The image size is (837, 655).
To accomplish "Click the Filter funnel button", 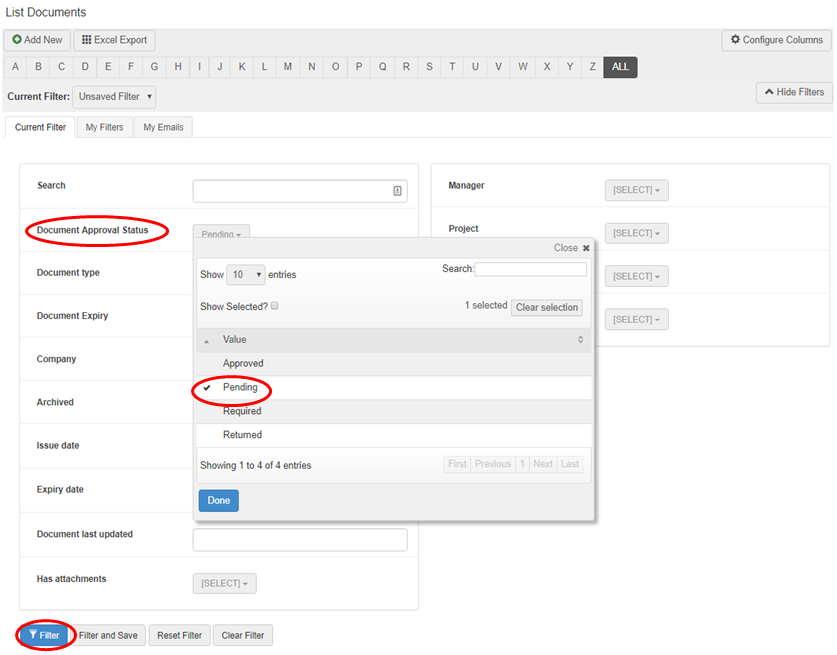I will 44,635.
